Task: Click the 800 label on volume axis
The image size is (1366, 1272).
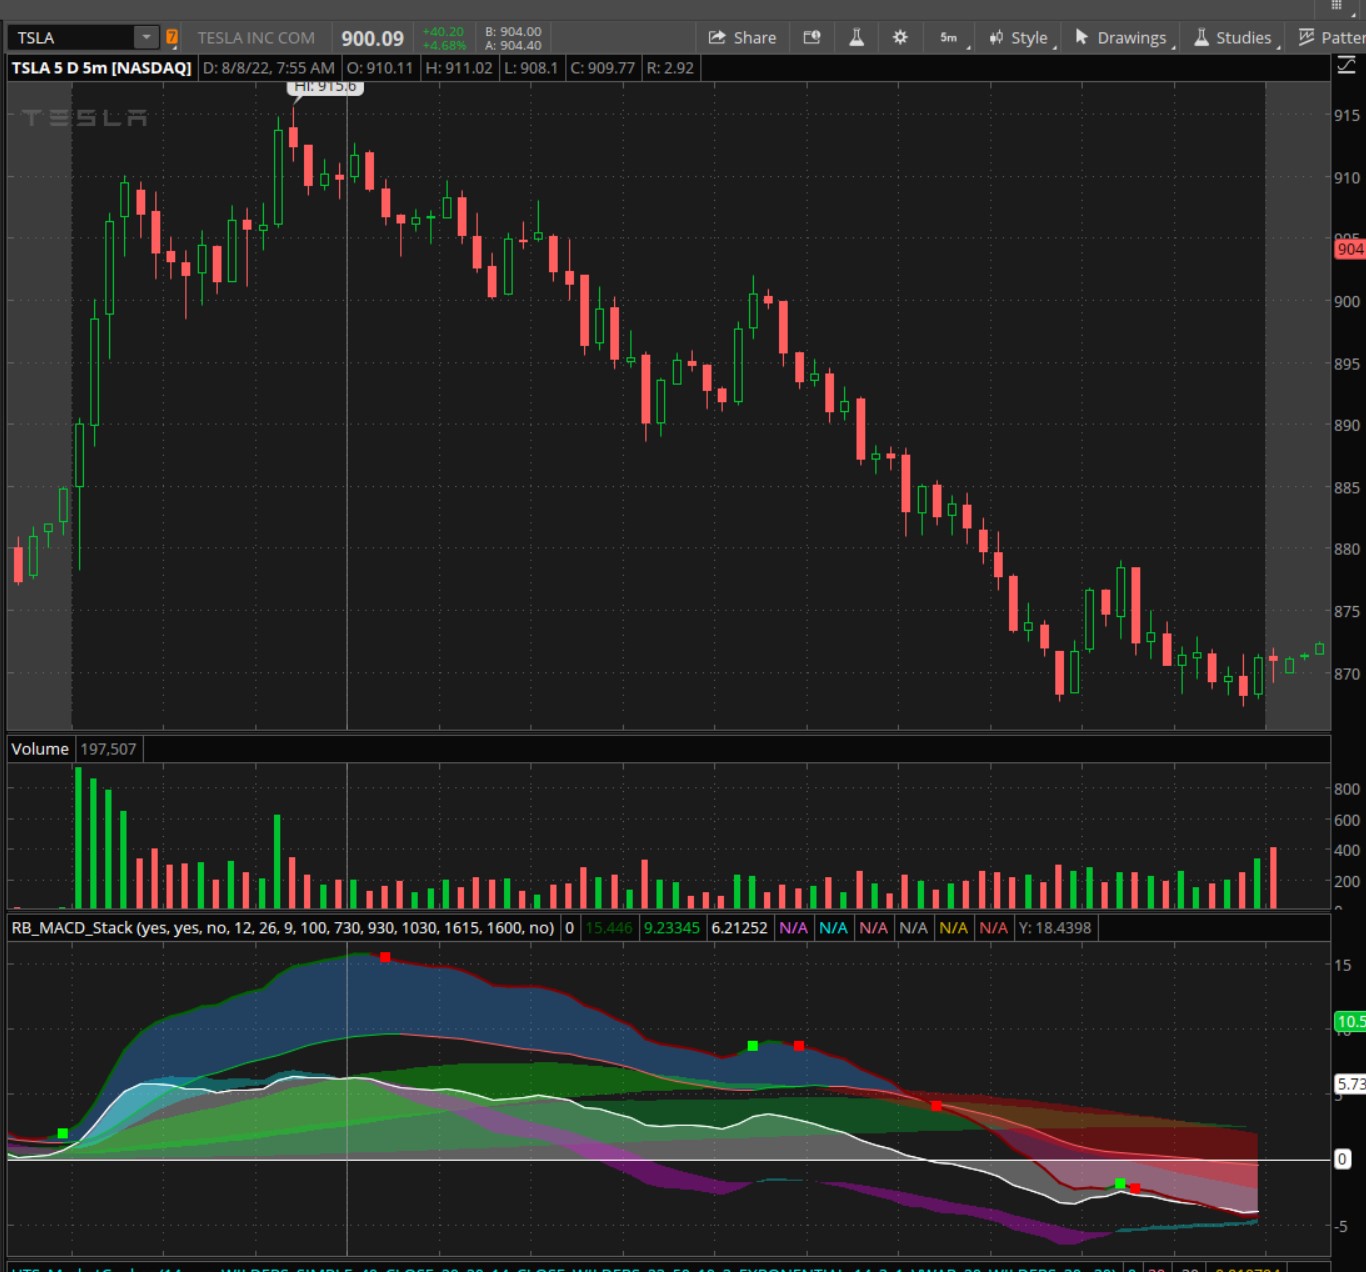Action: (1347, 789)
